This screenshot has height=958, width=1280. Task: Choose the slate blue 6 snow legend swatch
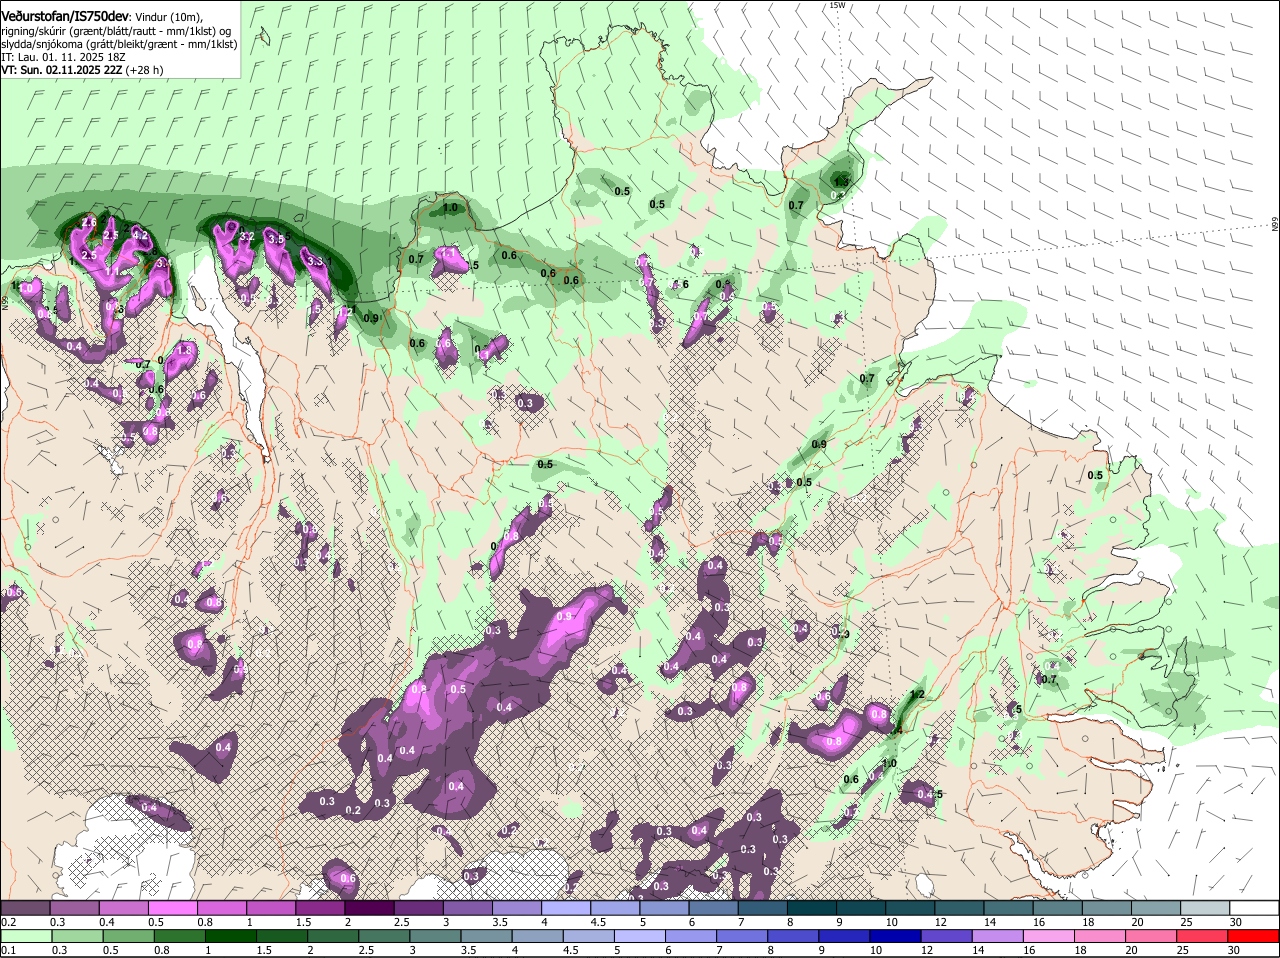pos(714,907)
